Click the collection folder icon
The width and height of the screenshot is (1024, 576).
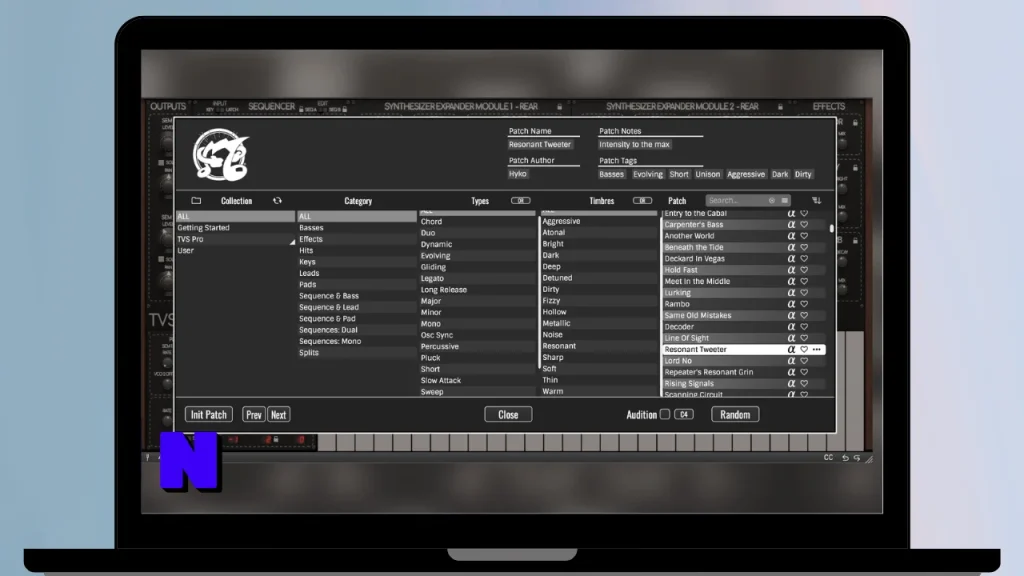pyautogui.click(x=196, y=200)
